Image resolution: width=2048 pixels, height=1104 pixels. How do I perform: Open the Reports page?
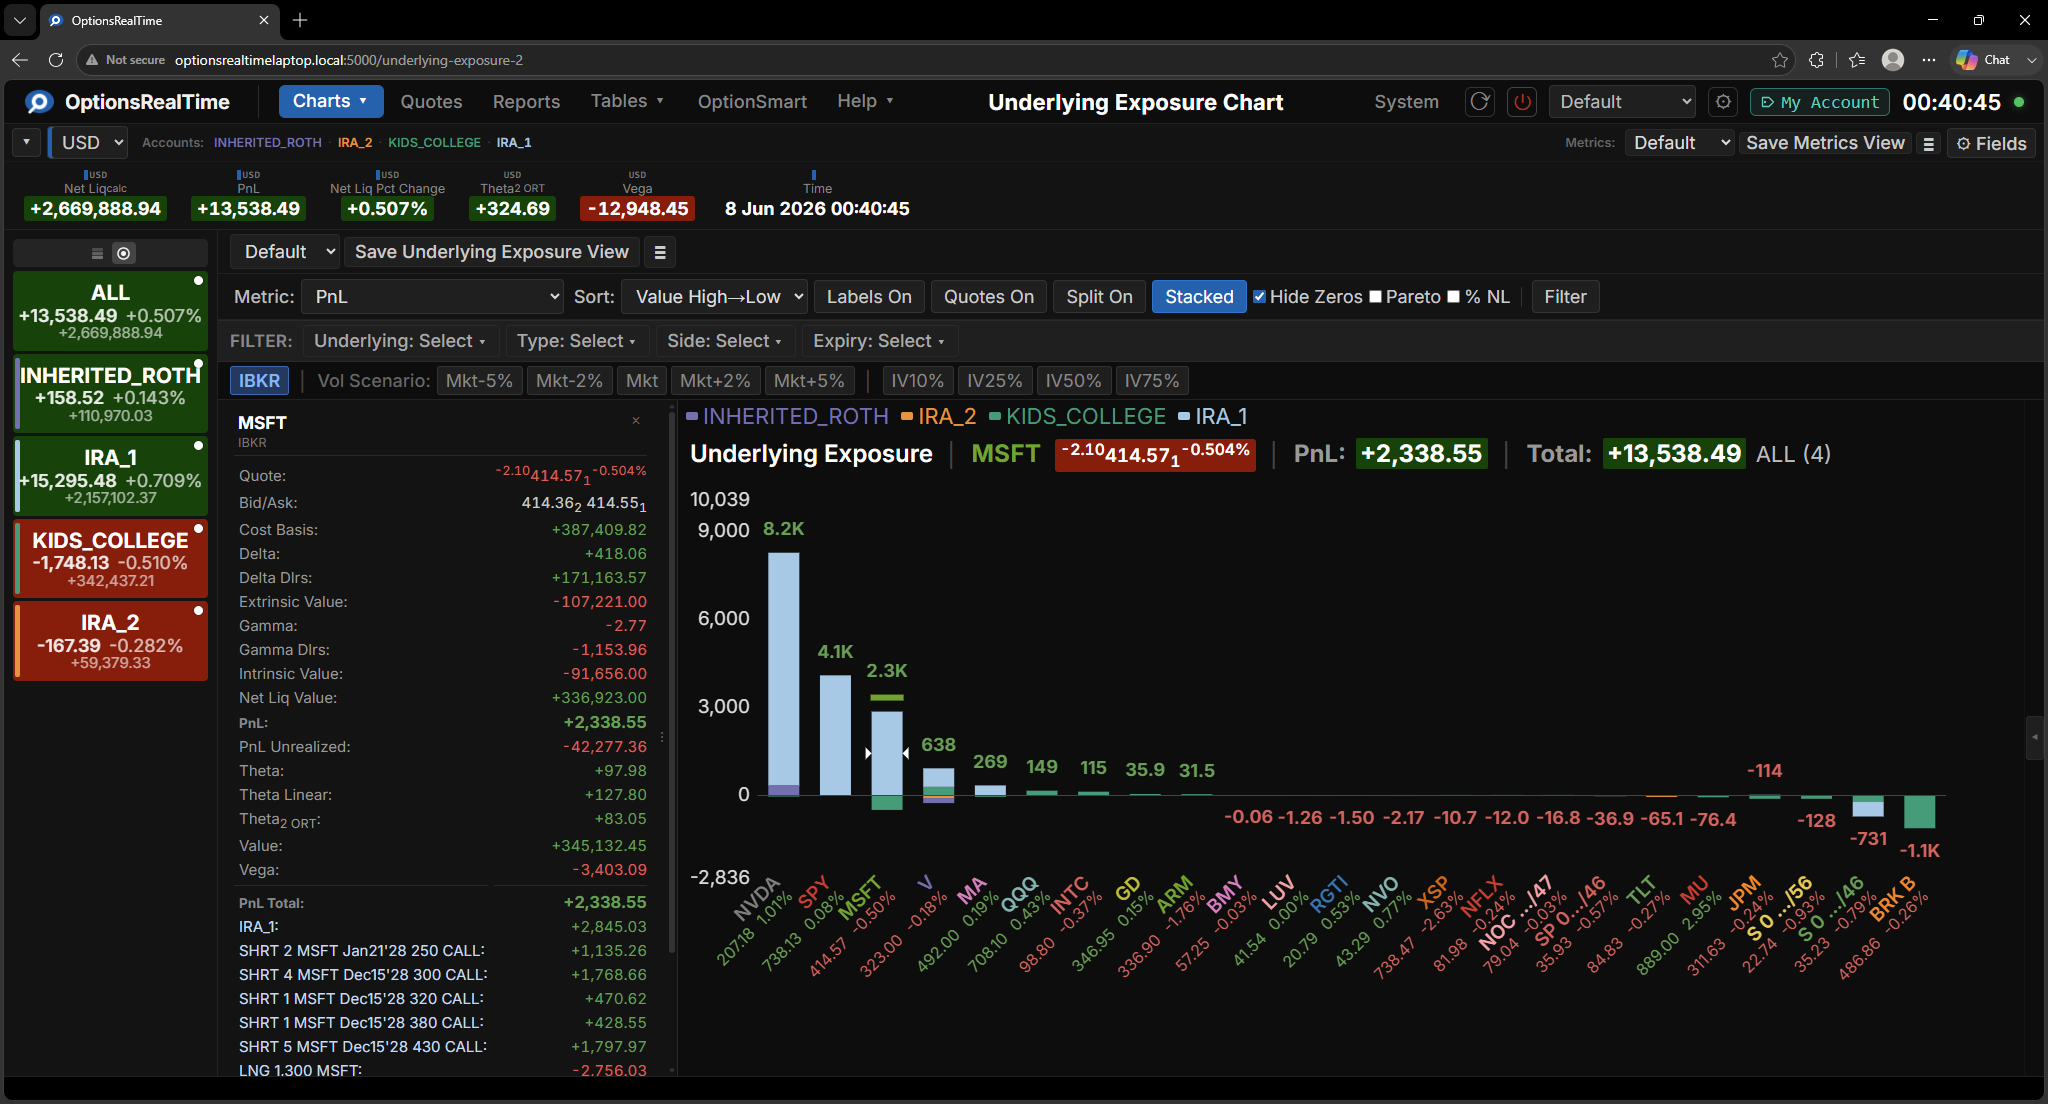(x=526, y=102)
